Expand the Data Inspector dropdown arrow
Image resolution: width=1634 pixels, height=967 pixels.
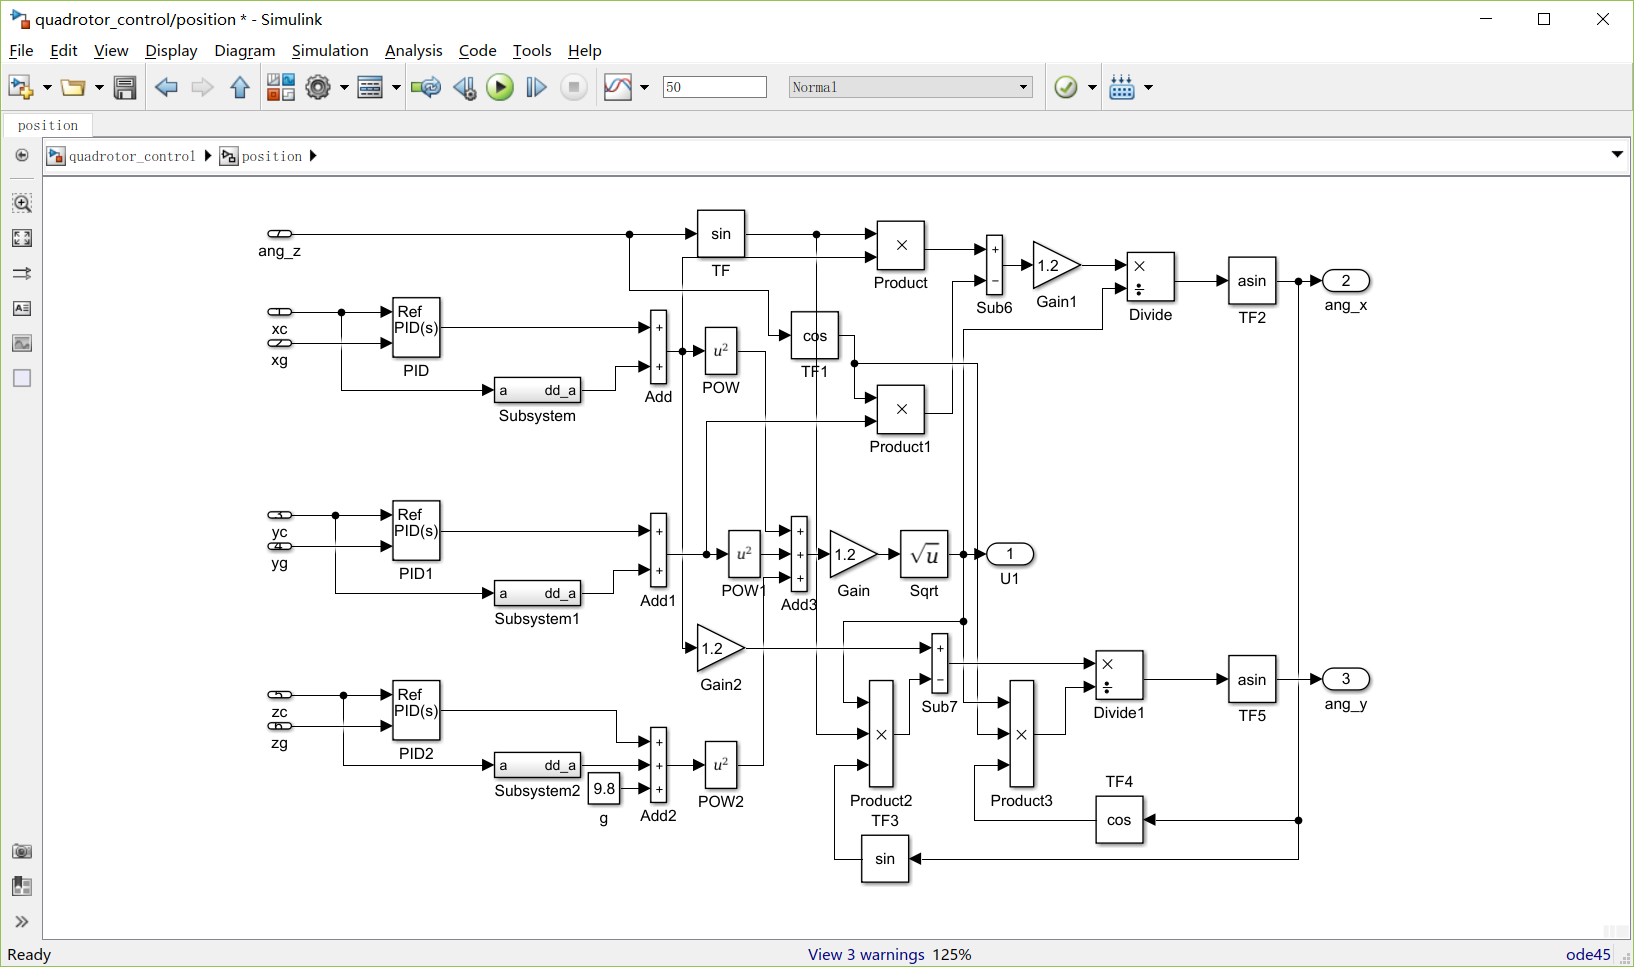click(644, 88)
